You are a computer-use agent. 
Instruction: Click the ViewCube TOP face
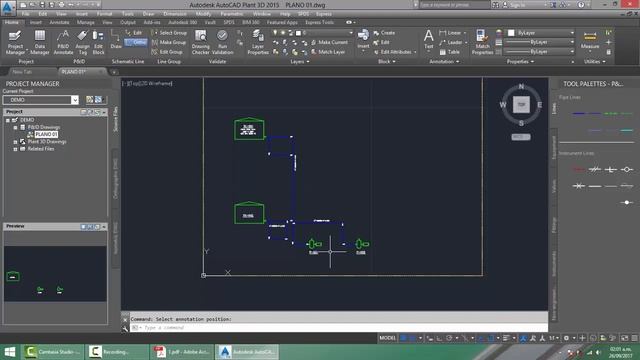[521, 104]
